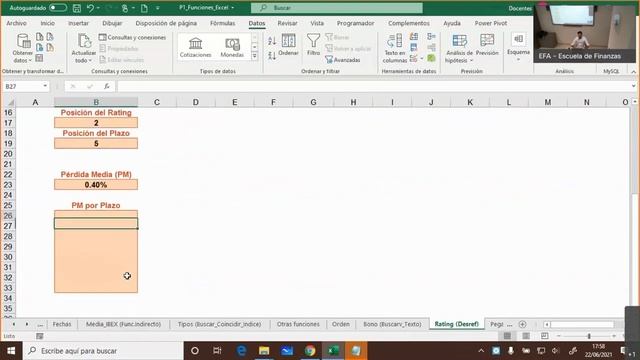Image resolution: width=640 pixels, height=360 pixels.
Task: Open the Dibujar ribbon tab
Action: point(112,23)
